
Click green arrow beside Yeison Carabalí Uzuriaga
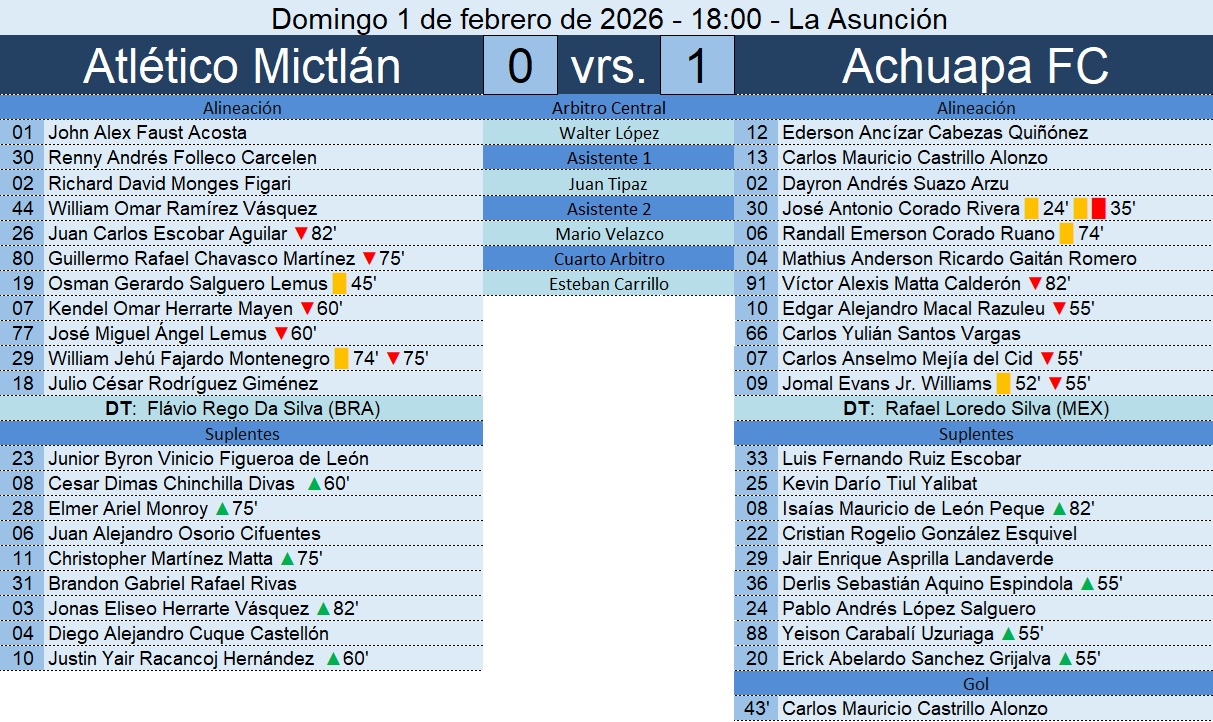pos(1008,633)
